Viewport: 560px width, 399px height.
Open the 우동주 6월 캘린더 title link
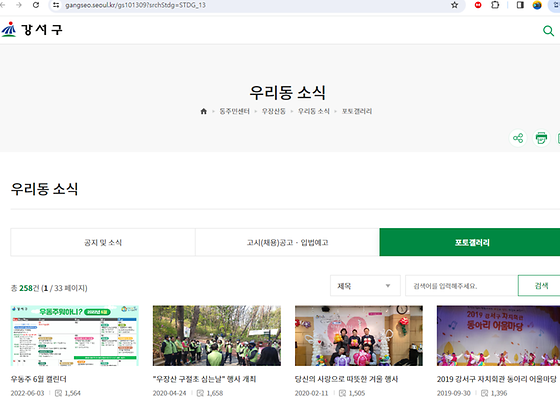click(39, 379)
